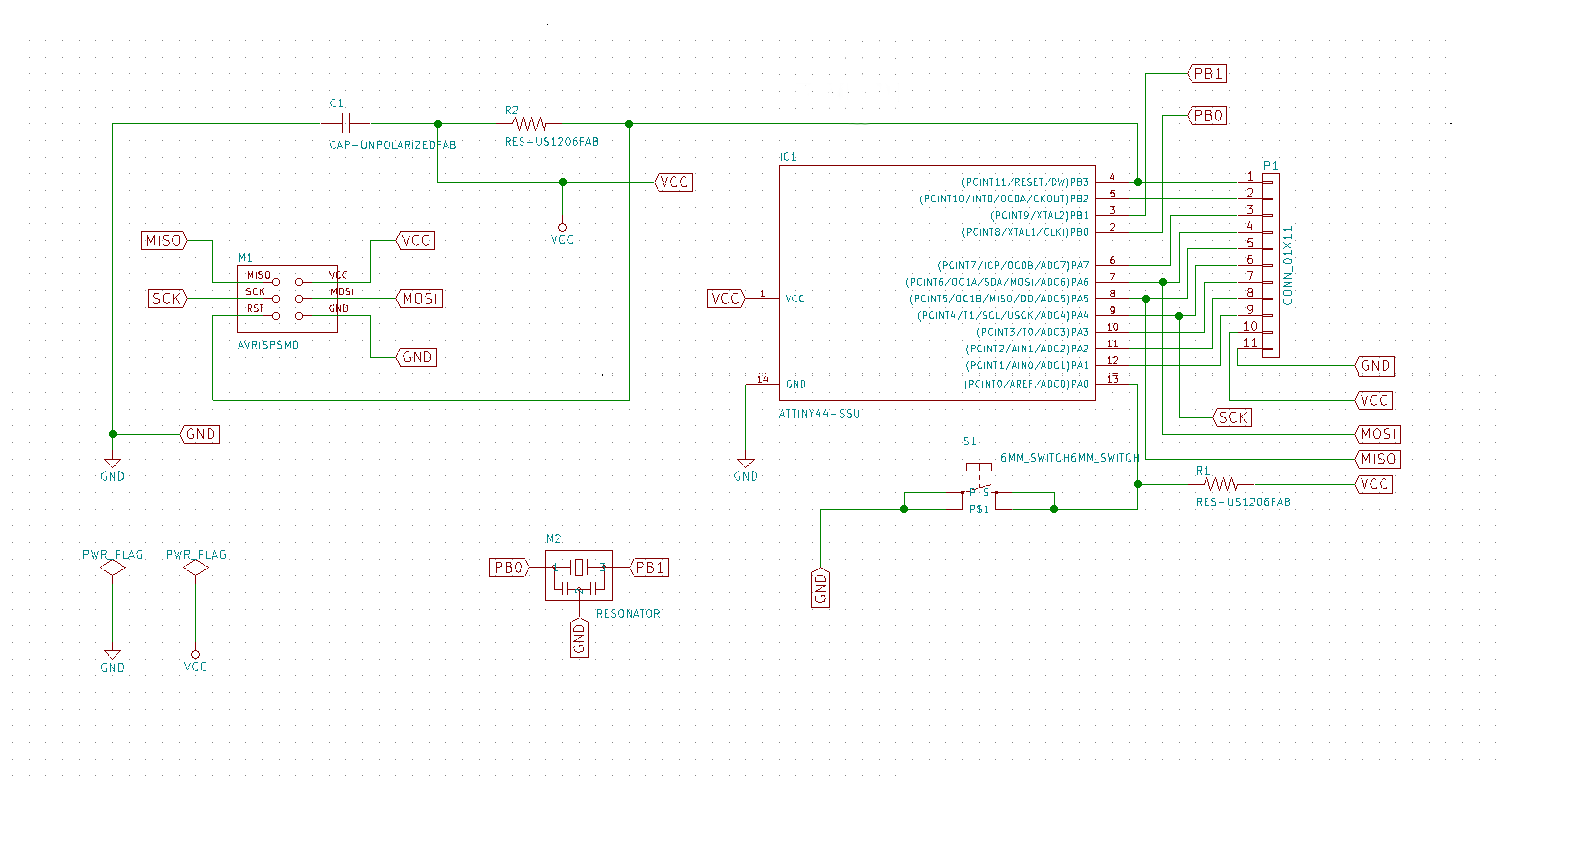Click the junction dot on the PB3 reset wire
This screenshot has height=848, width=1588.
[x=1138, y=182]
